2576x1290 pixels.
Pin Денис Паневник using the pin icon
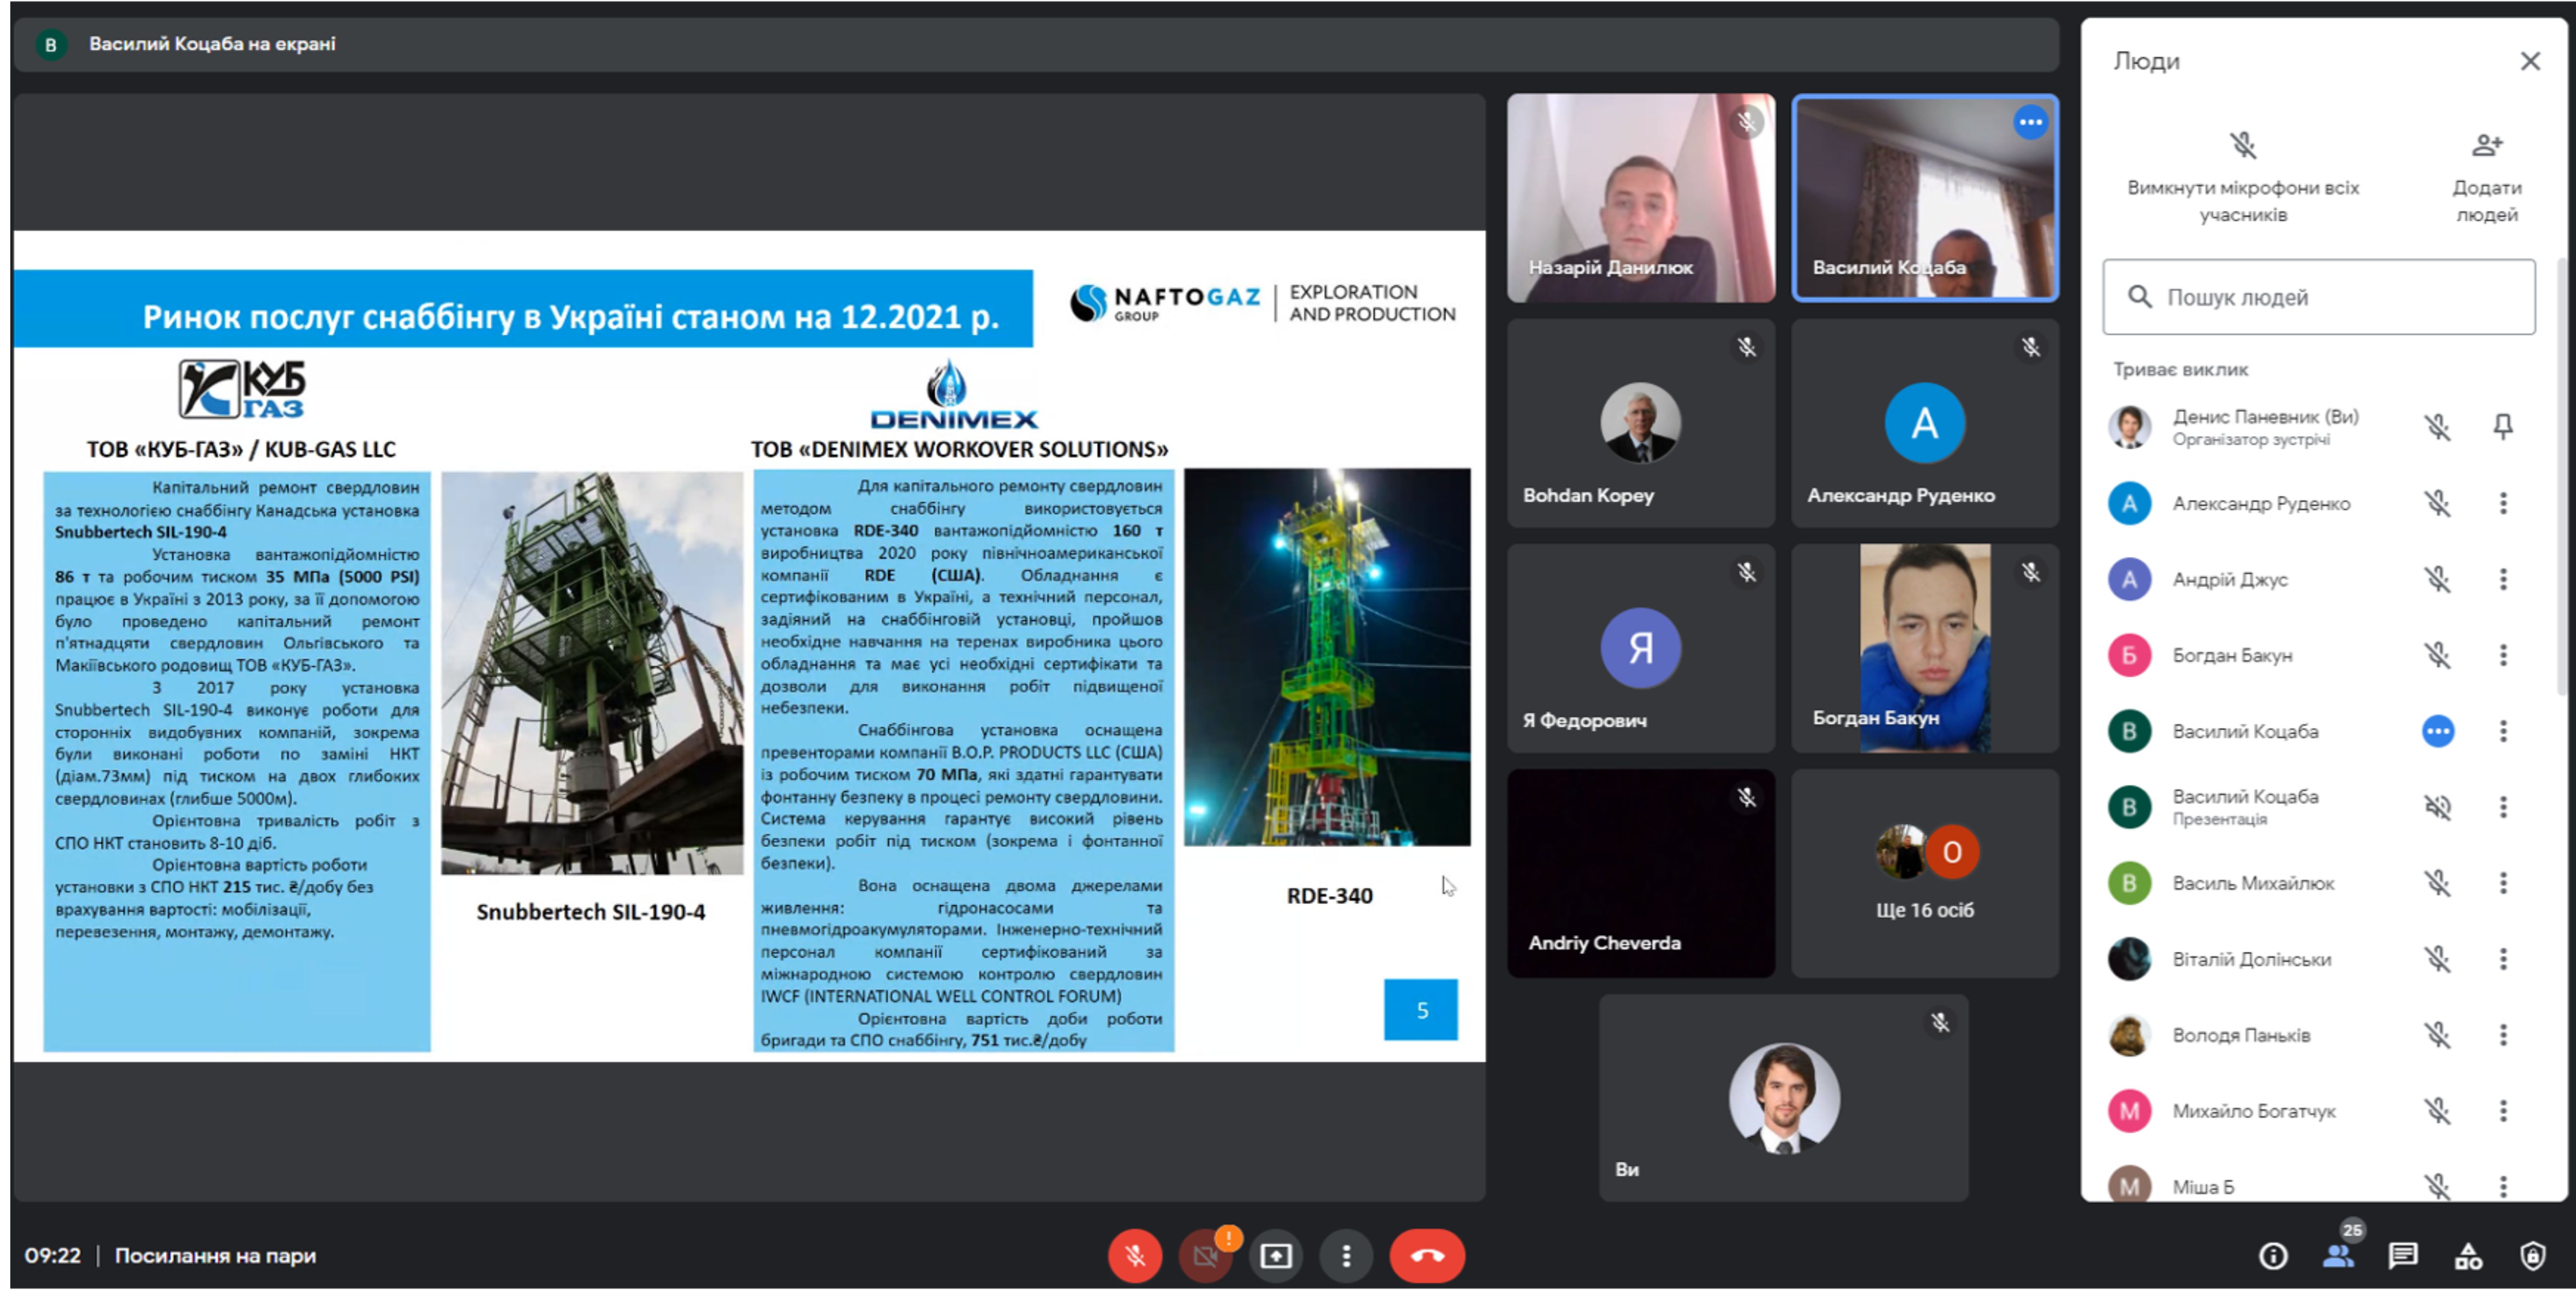click(x=2502, y=427)
